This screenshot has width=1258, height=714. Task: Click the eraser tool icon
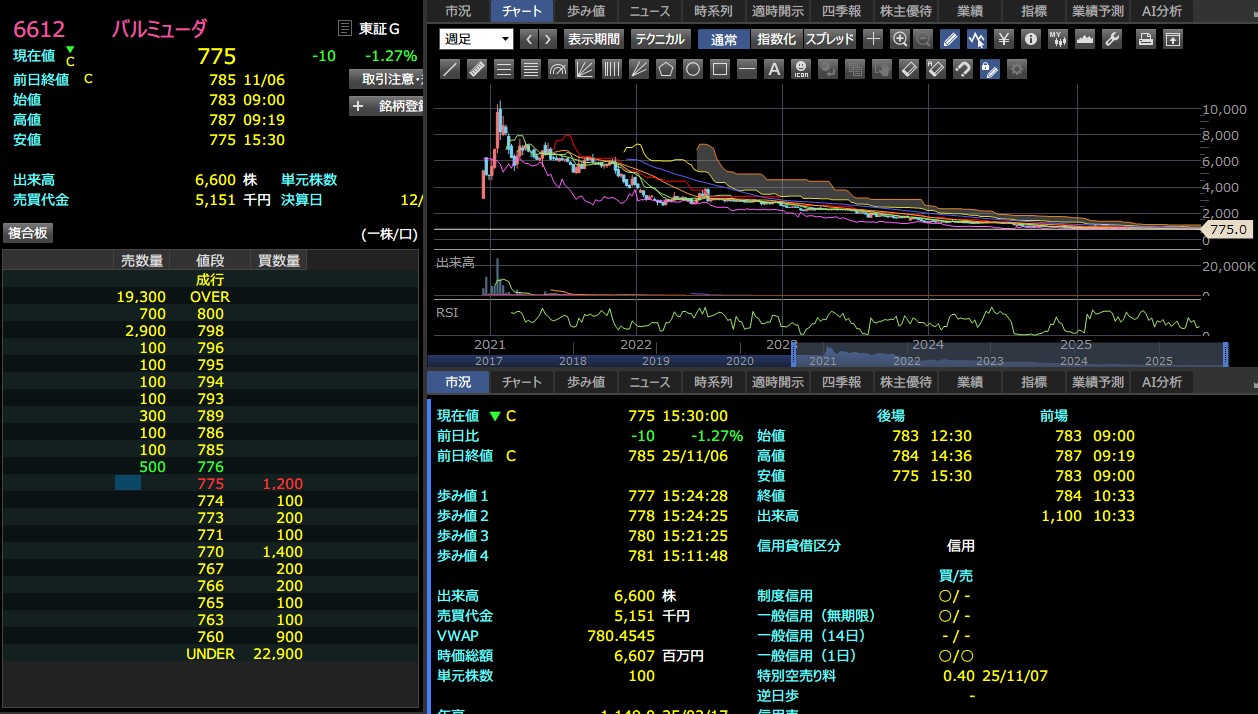click(x=908, y=69)
